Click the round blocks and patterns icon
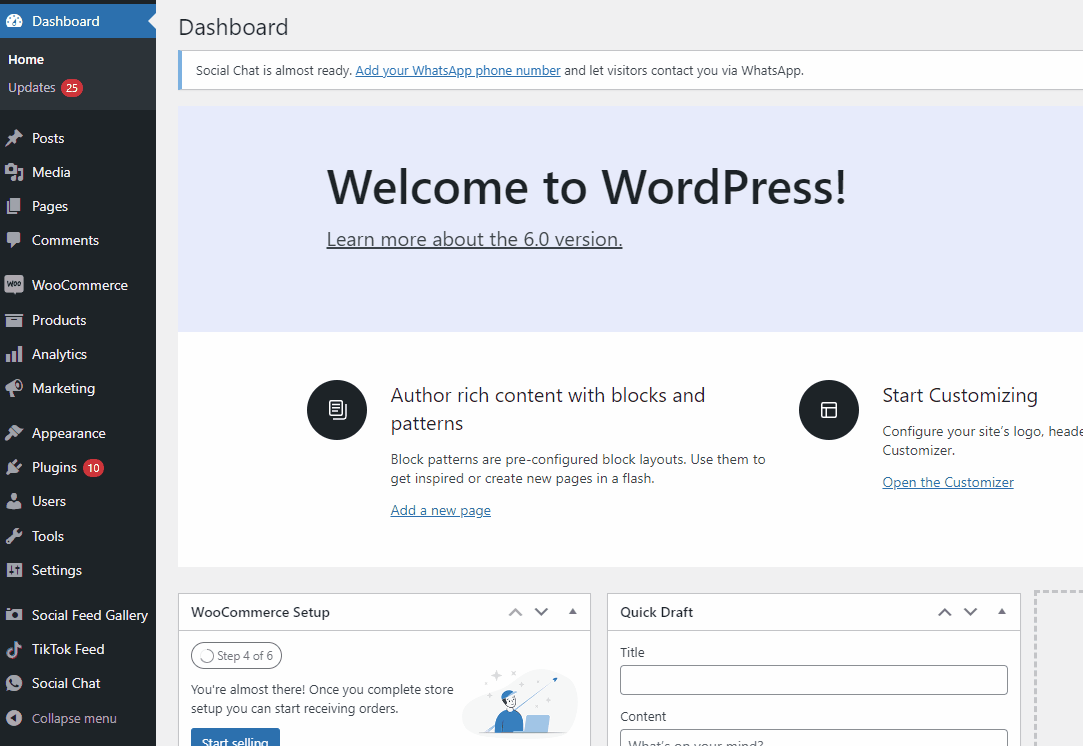 tap(337, 410)
